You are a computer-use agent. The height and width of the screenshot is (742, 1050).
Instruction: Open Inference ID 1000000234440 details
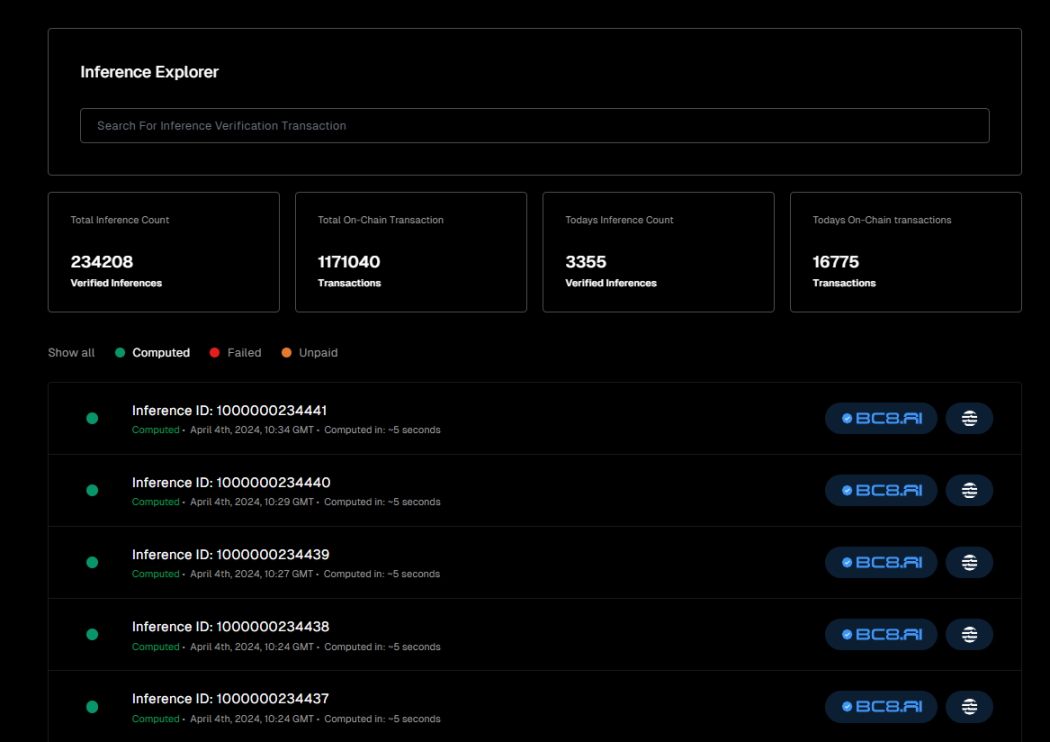pos(230,483)
